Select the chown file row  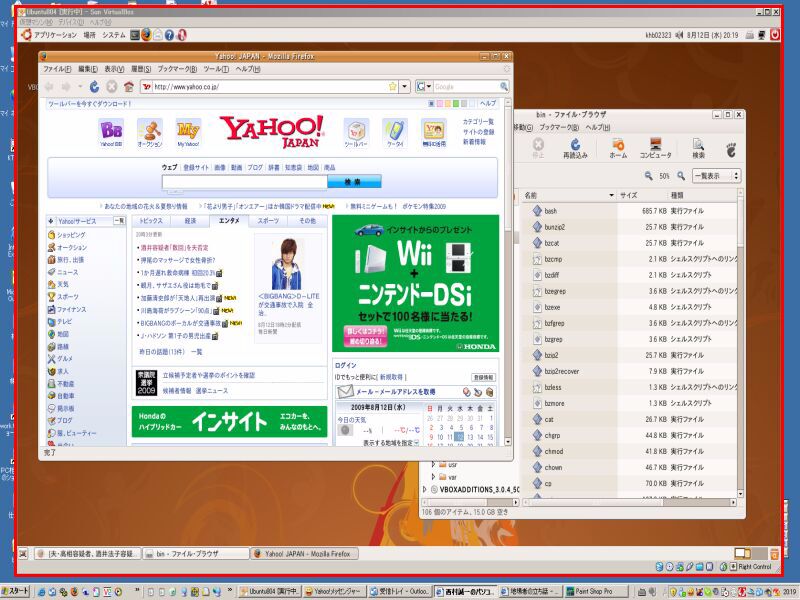630,467
